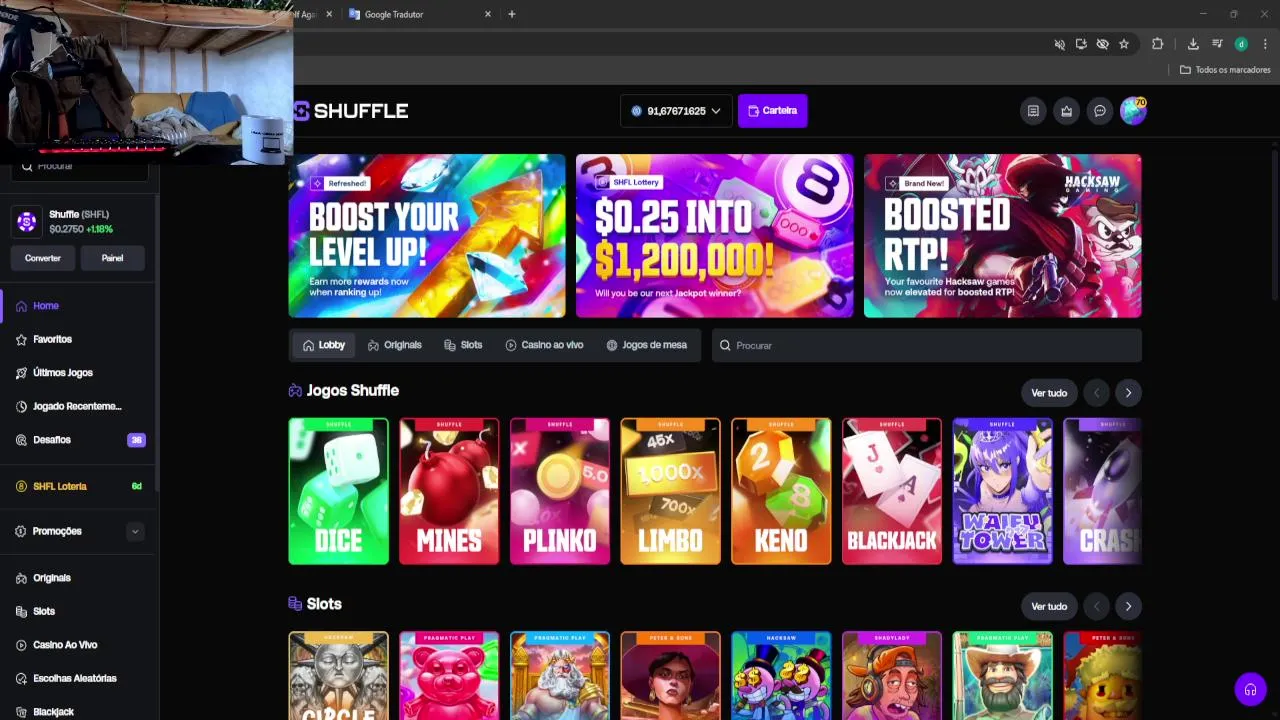The height and width of the screenshot is (720, 1280).
Task: Click the Converter button in sidebar
Action: (x=43, y=258)
